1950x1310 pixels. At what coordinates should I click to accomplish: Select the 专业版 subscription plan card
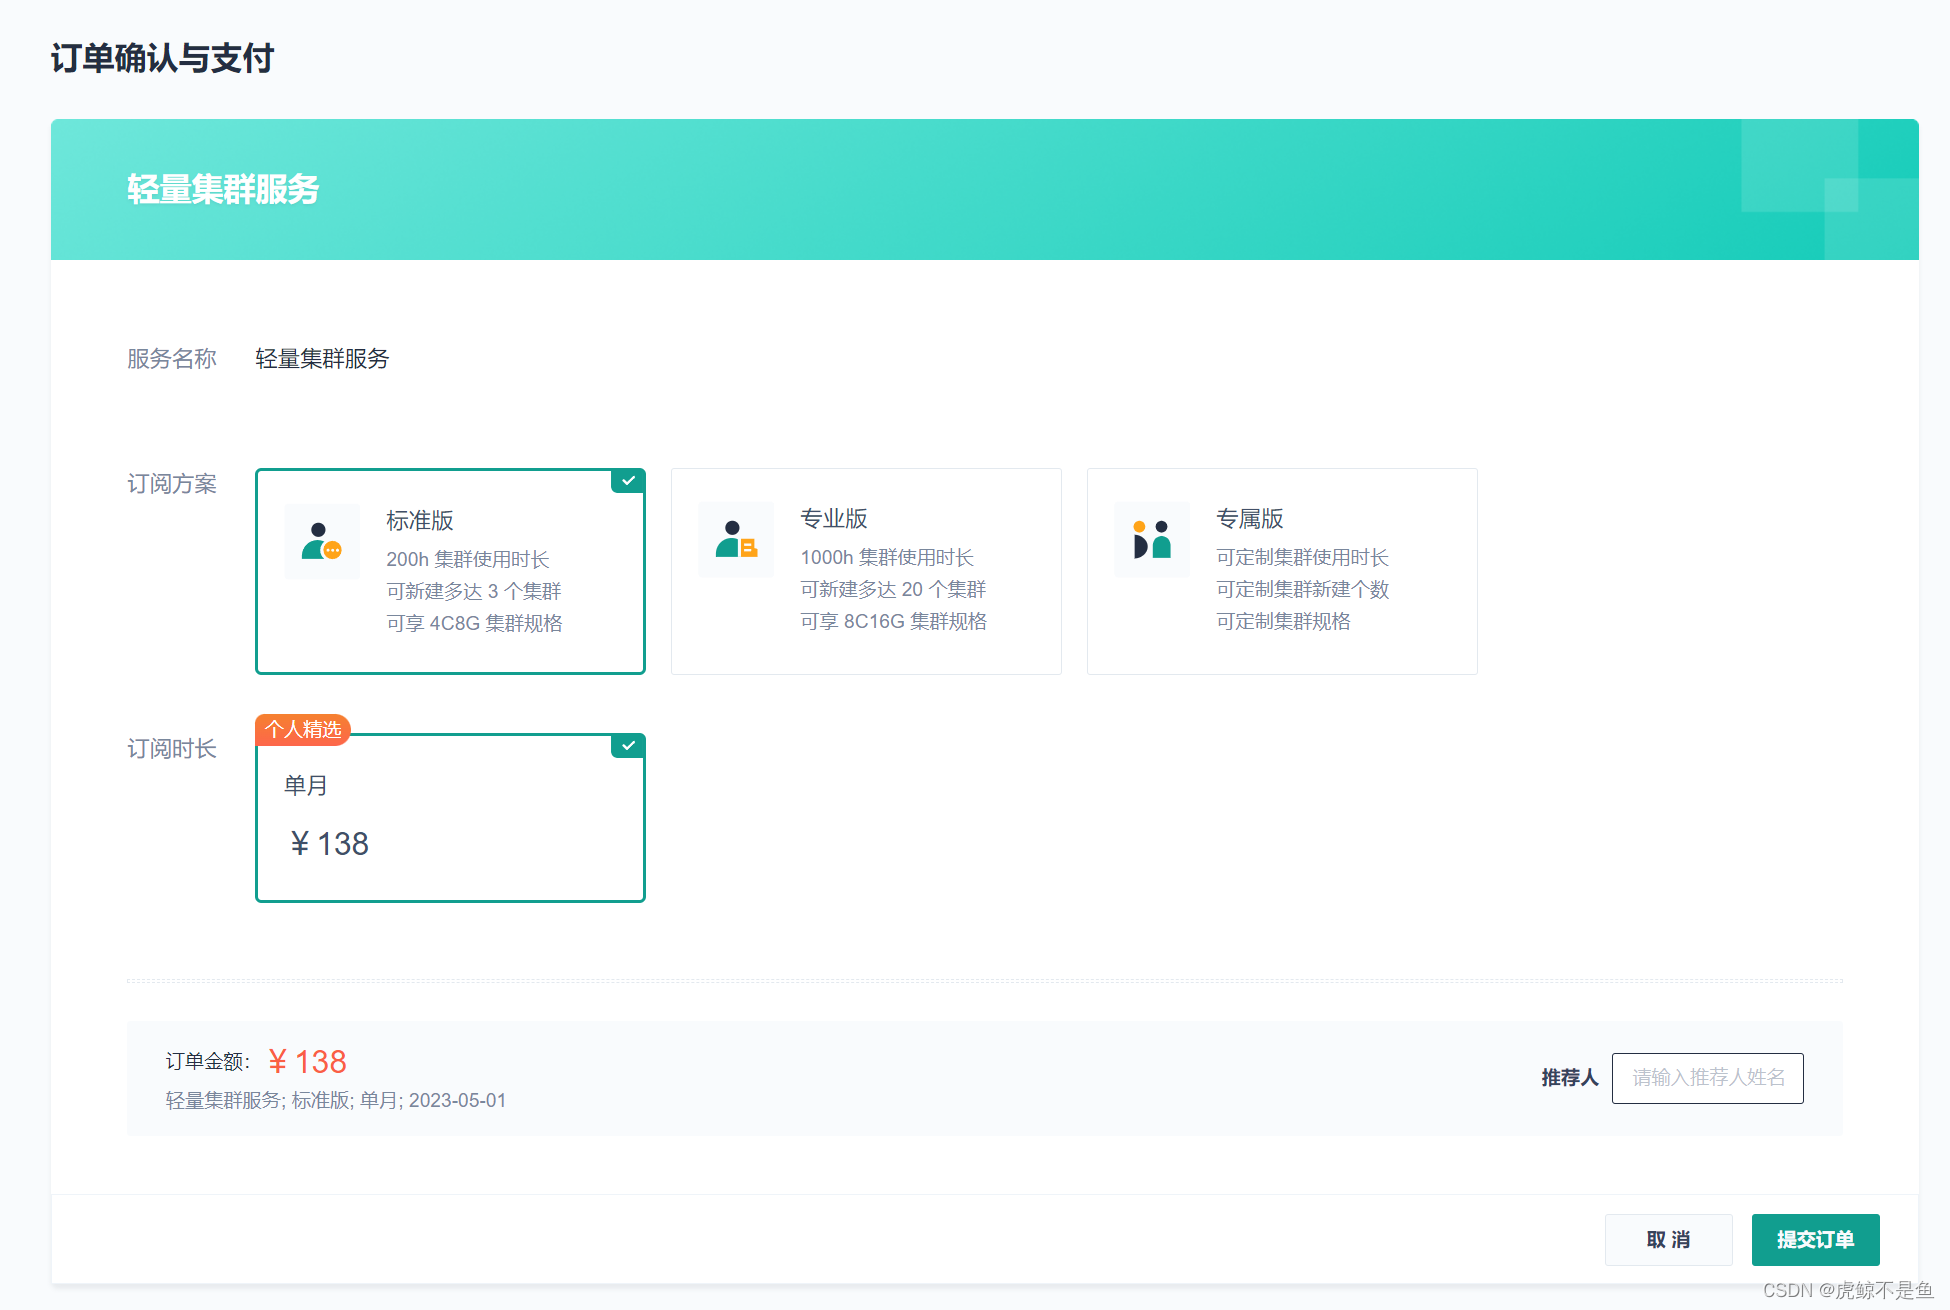[x=866, y=571]
